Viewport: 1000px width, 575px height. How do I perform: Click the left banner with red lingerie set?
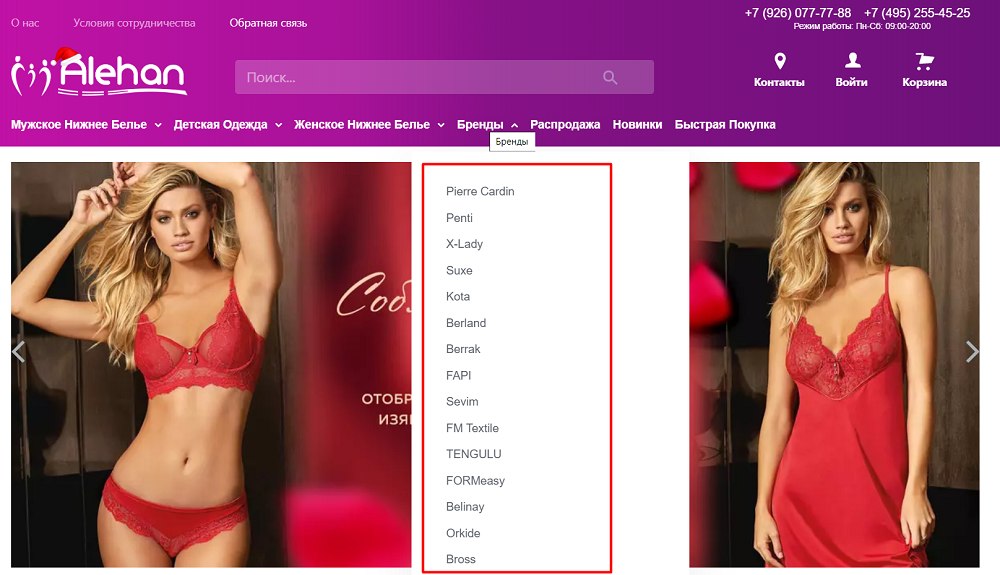tap(211, 365)
